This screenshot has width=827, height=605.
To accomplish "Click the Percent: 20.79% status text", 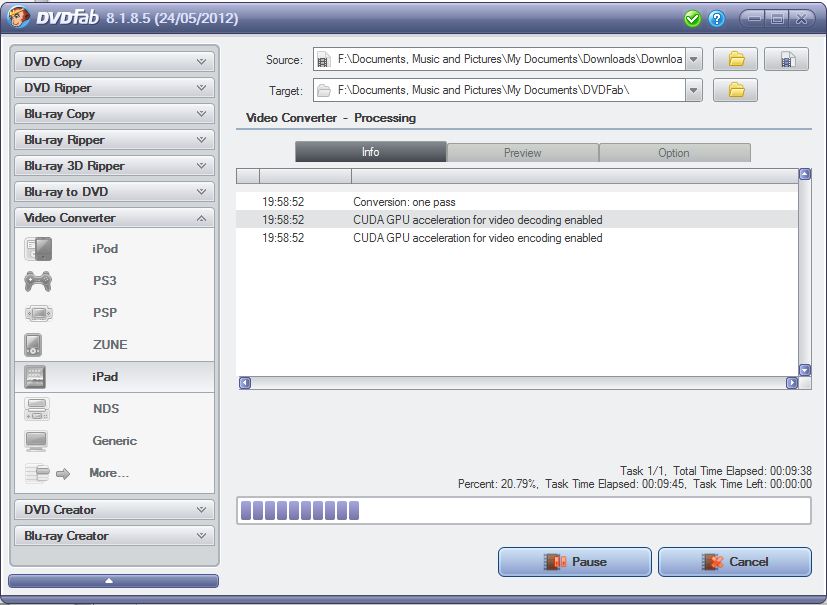I will coord(497,484).
